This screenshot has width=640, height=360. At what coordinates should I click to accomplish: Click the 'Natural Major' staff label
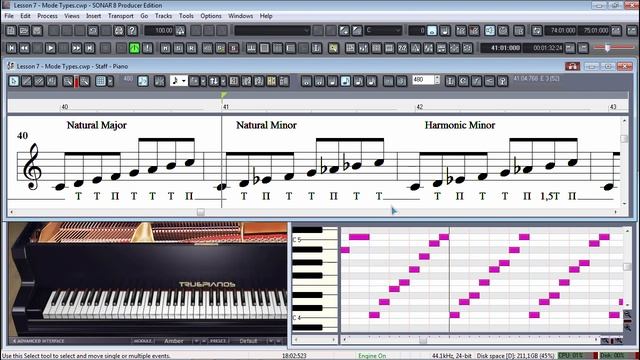pos(97,125)
